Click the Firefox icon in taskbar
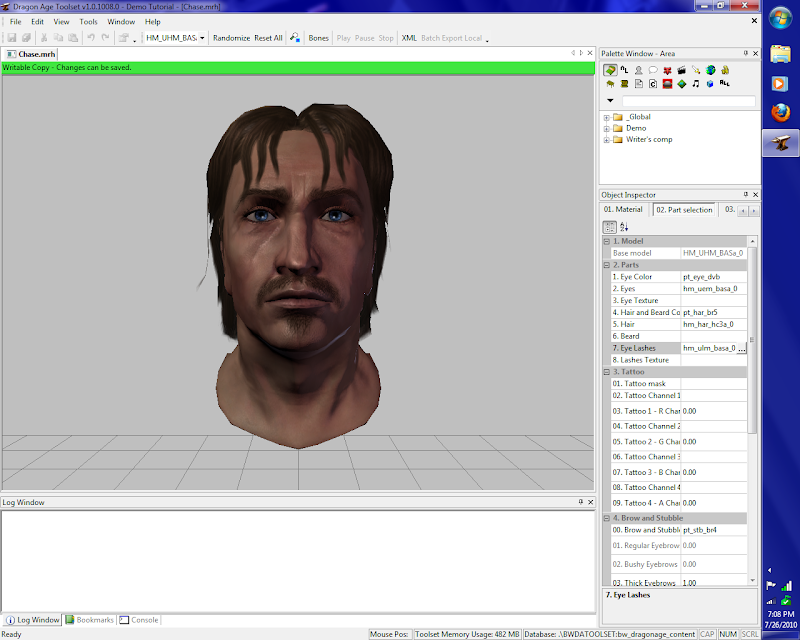Image resolution: width=800 pixels, height=640 pixels. (780, 113)
